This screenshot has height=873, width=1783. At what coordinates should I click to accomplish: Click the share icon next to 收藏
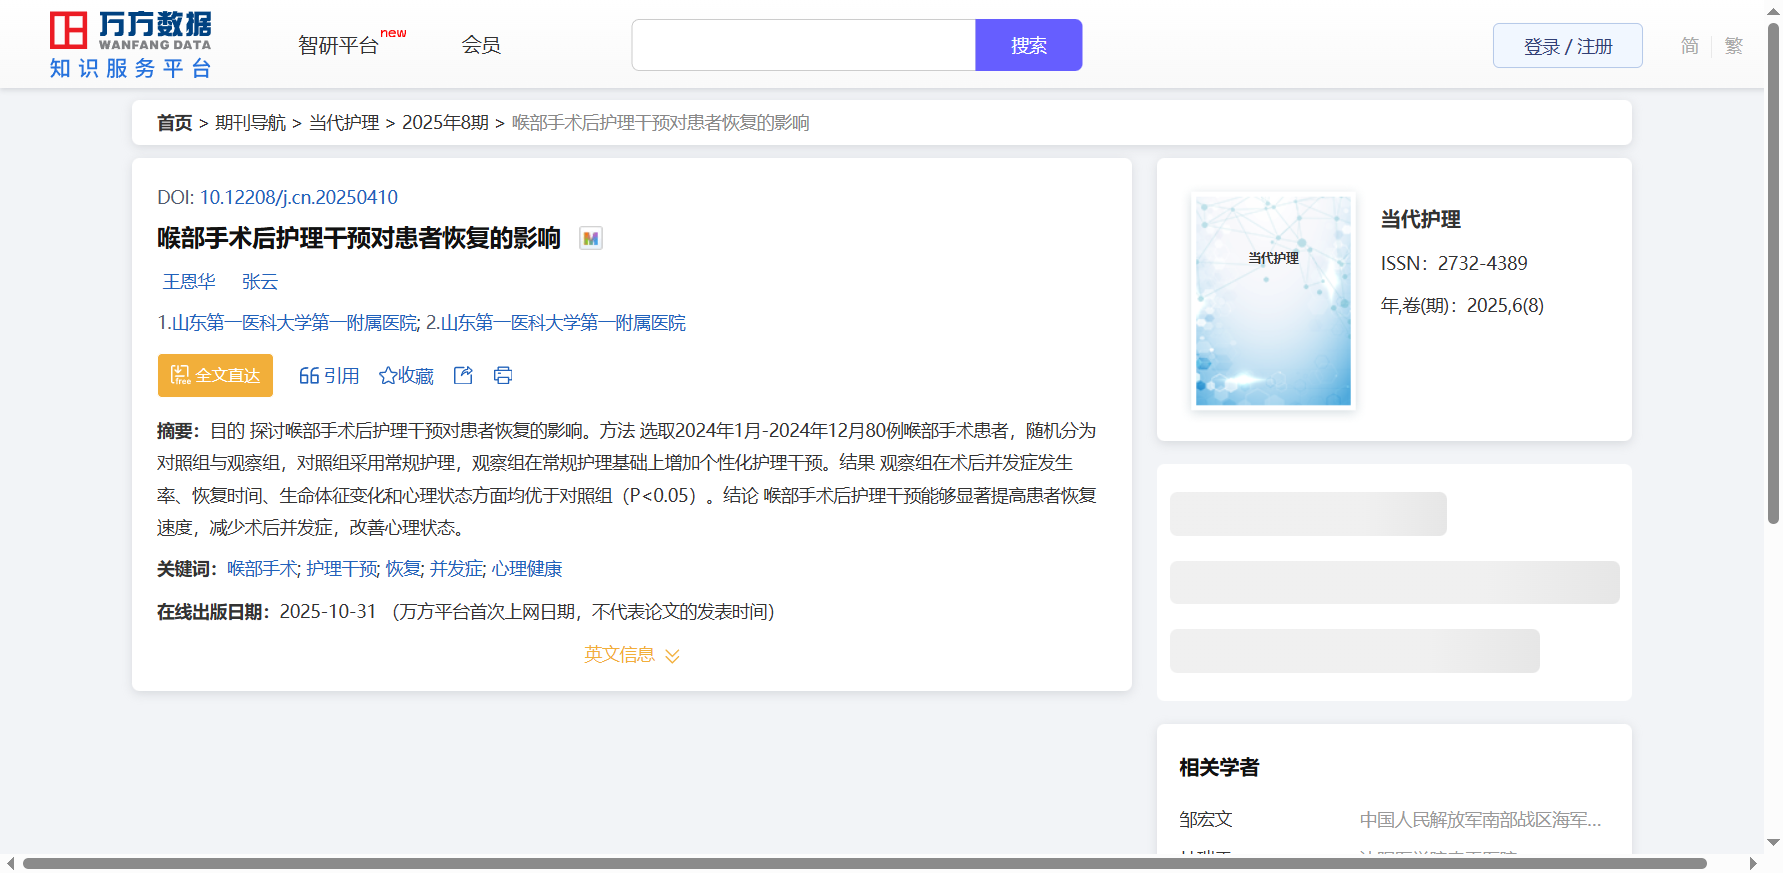tap(463, 375)
